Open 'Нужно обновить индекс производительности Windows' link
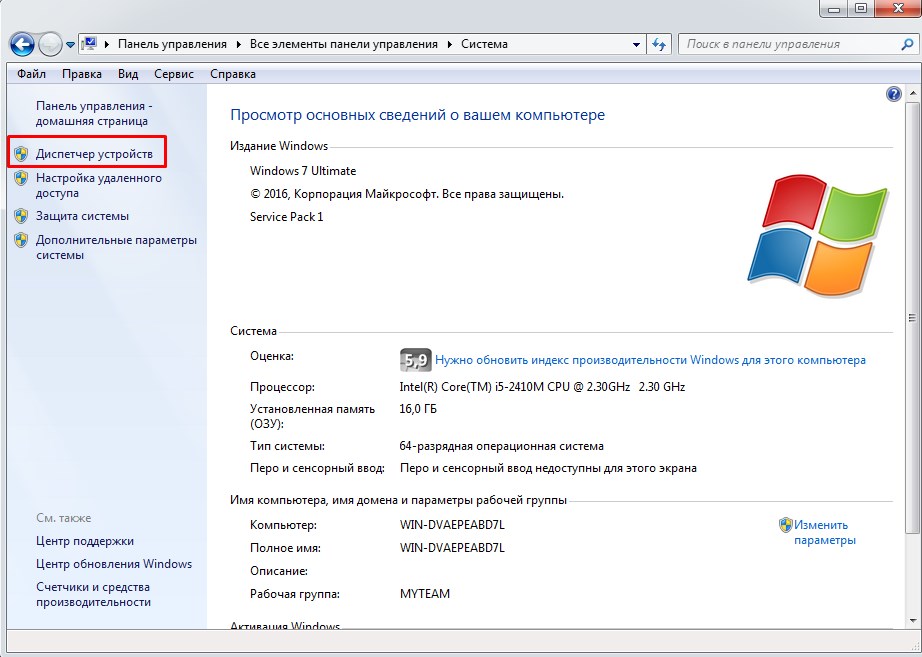The width and height of the screenshot is (922, 657). click(x=650, y=360)
